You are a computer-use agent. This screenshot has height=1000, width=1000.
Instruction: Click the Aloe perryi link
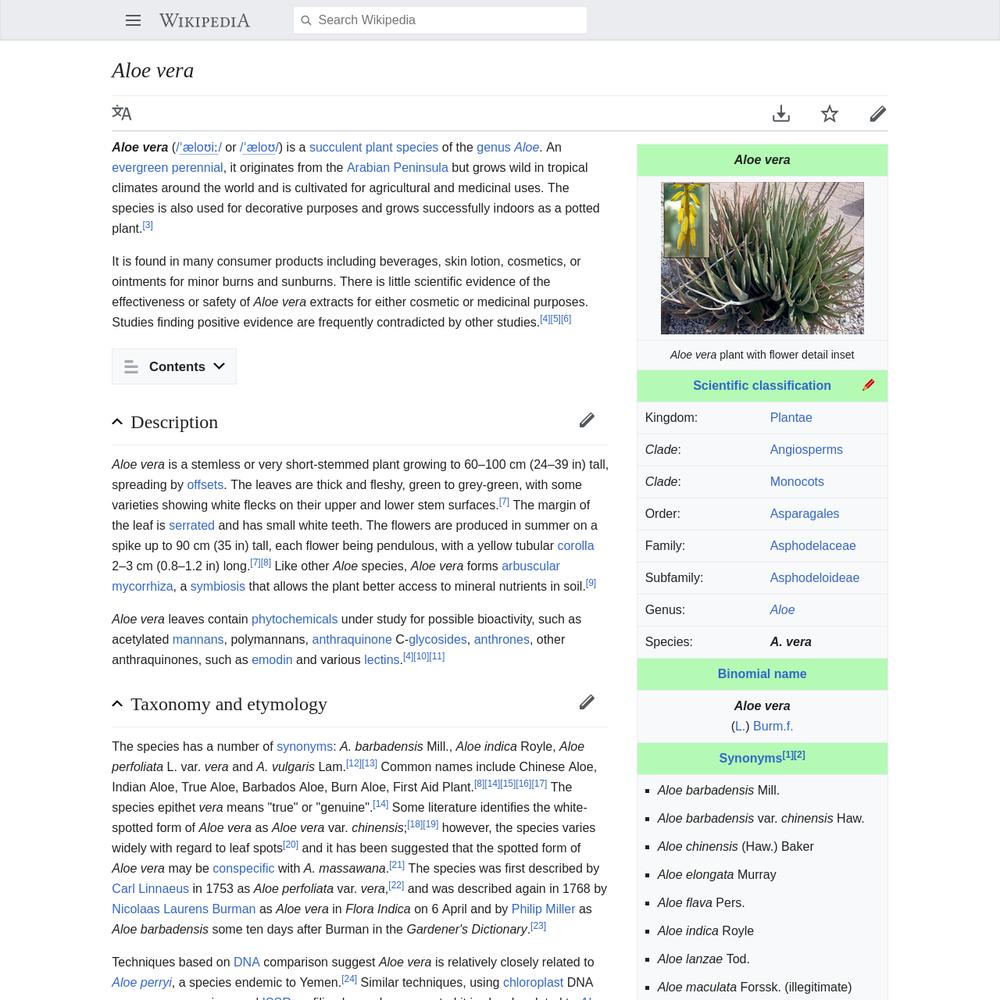[142, 983]
